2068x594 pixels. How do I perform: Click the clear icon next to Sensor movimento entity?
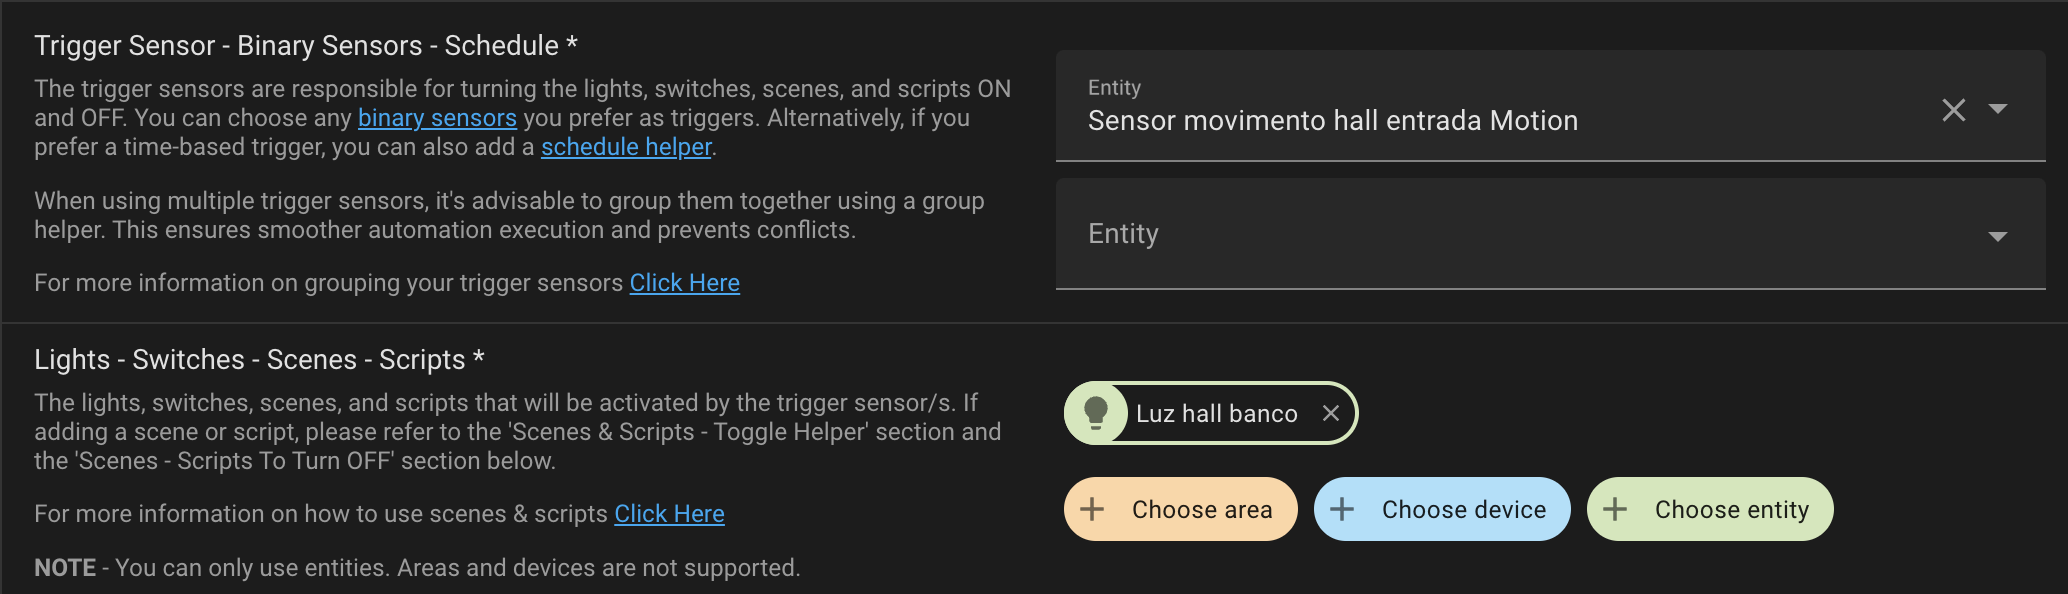[1953, 110]
